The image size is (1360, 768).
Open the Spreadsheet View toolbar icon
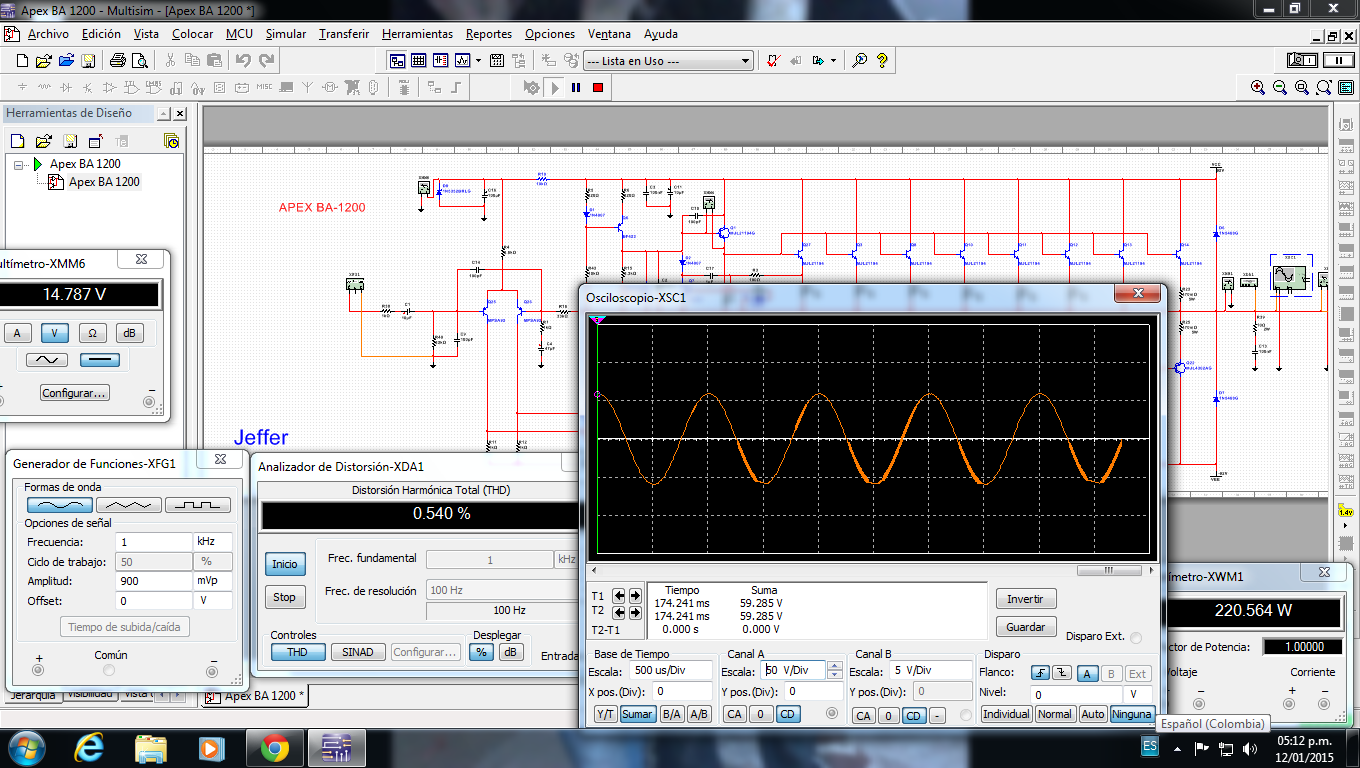418,60
